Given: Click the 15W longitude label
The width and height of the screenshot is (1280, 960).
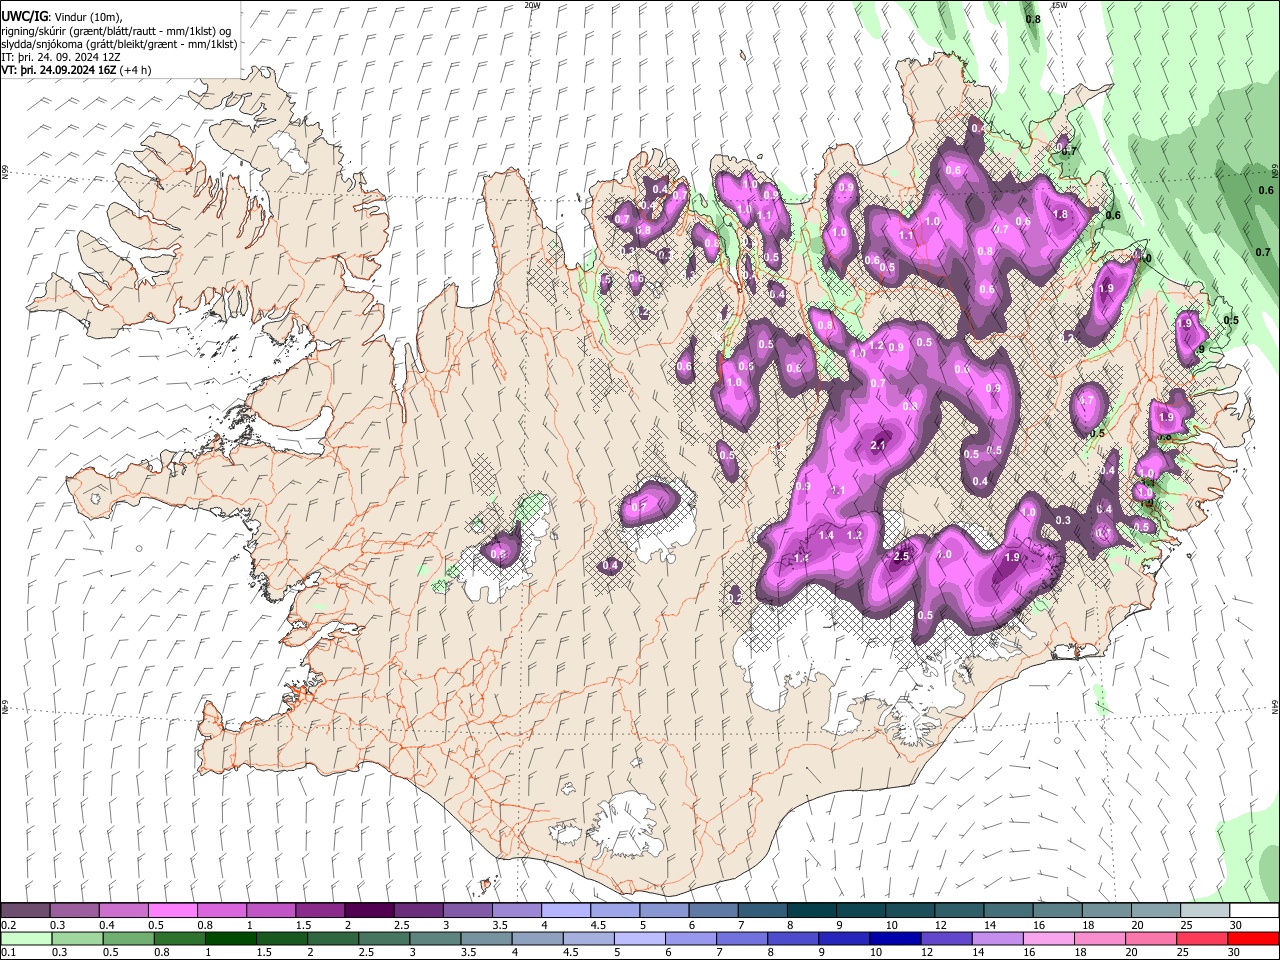Looking at the screenshot, I should pos(1059,5).
